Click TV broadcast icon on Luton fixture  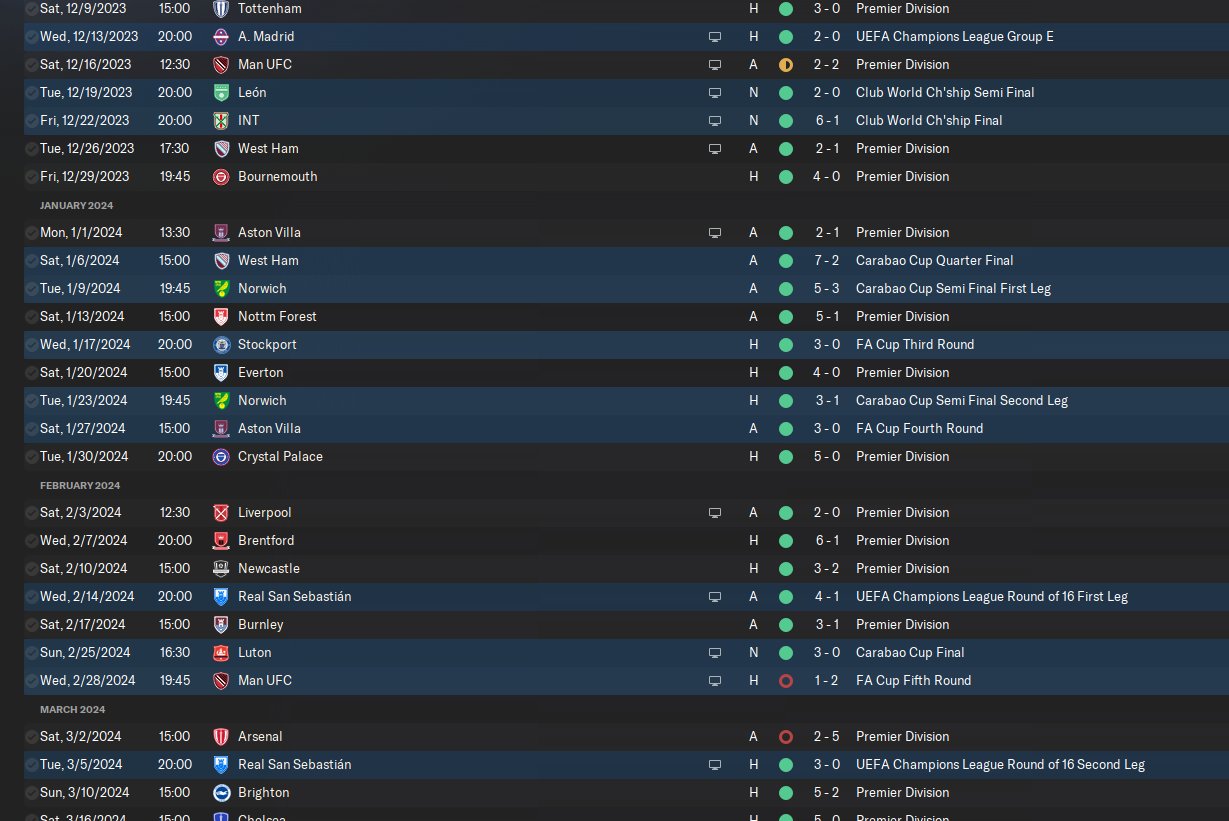(715, 652)
